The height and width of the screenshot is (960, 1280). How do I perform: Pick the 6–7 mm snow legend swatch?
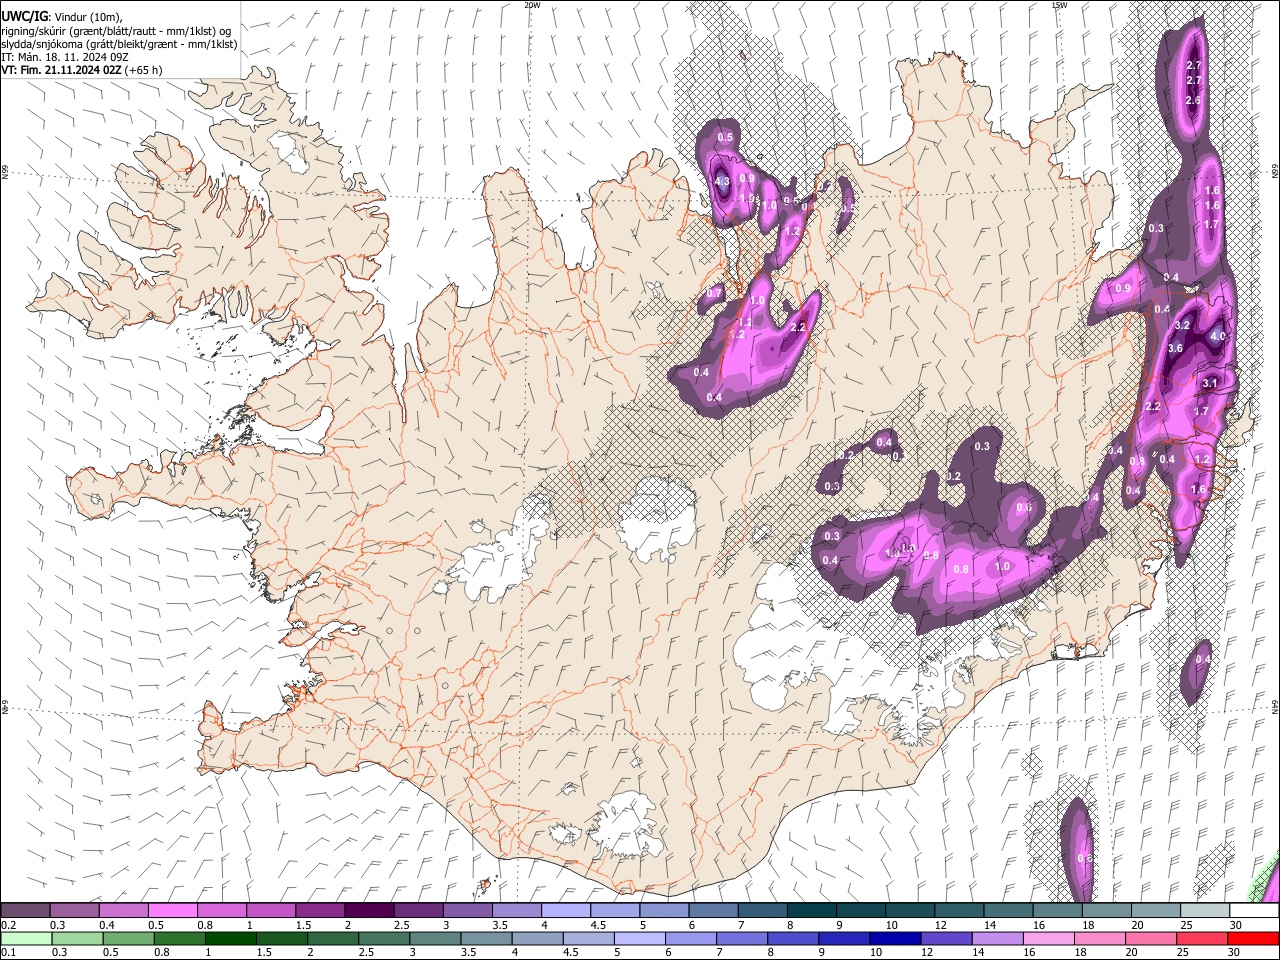tap(713, 910)
